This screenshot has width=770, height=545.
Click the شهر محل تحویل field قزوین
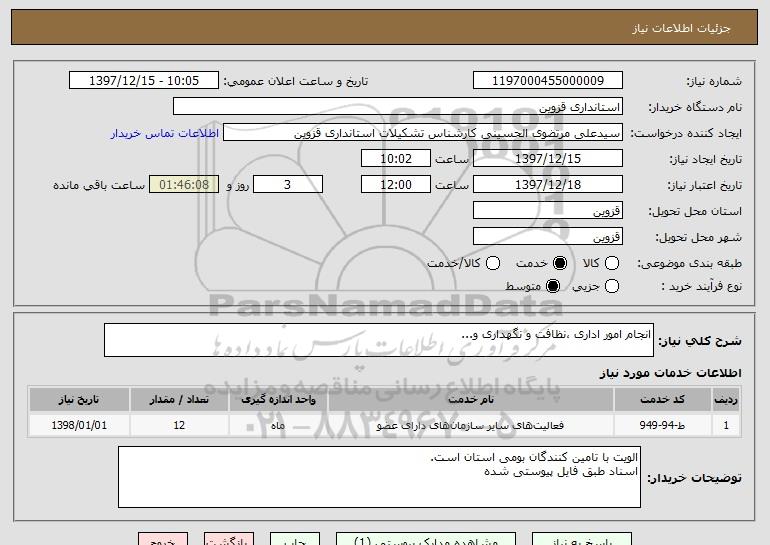548,237
